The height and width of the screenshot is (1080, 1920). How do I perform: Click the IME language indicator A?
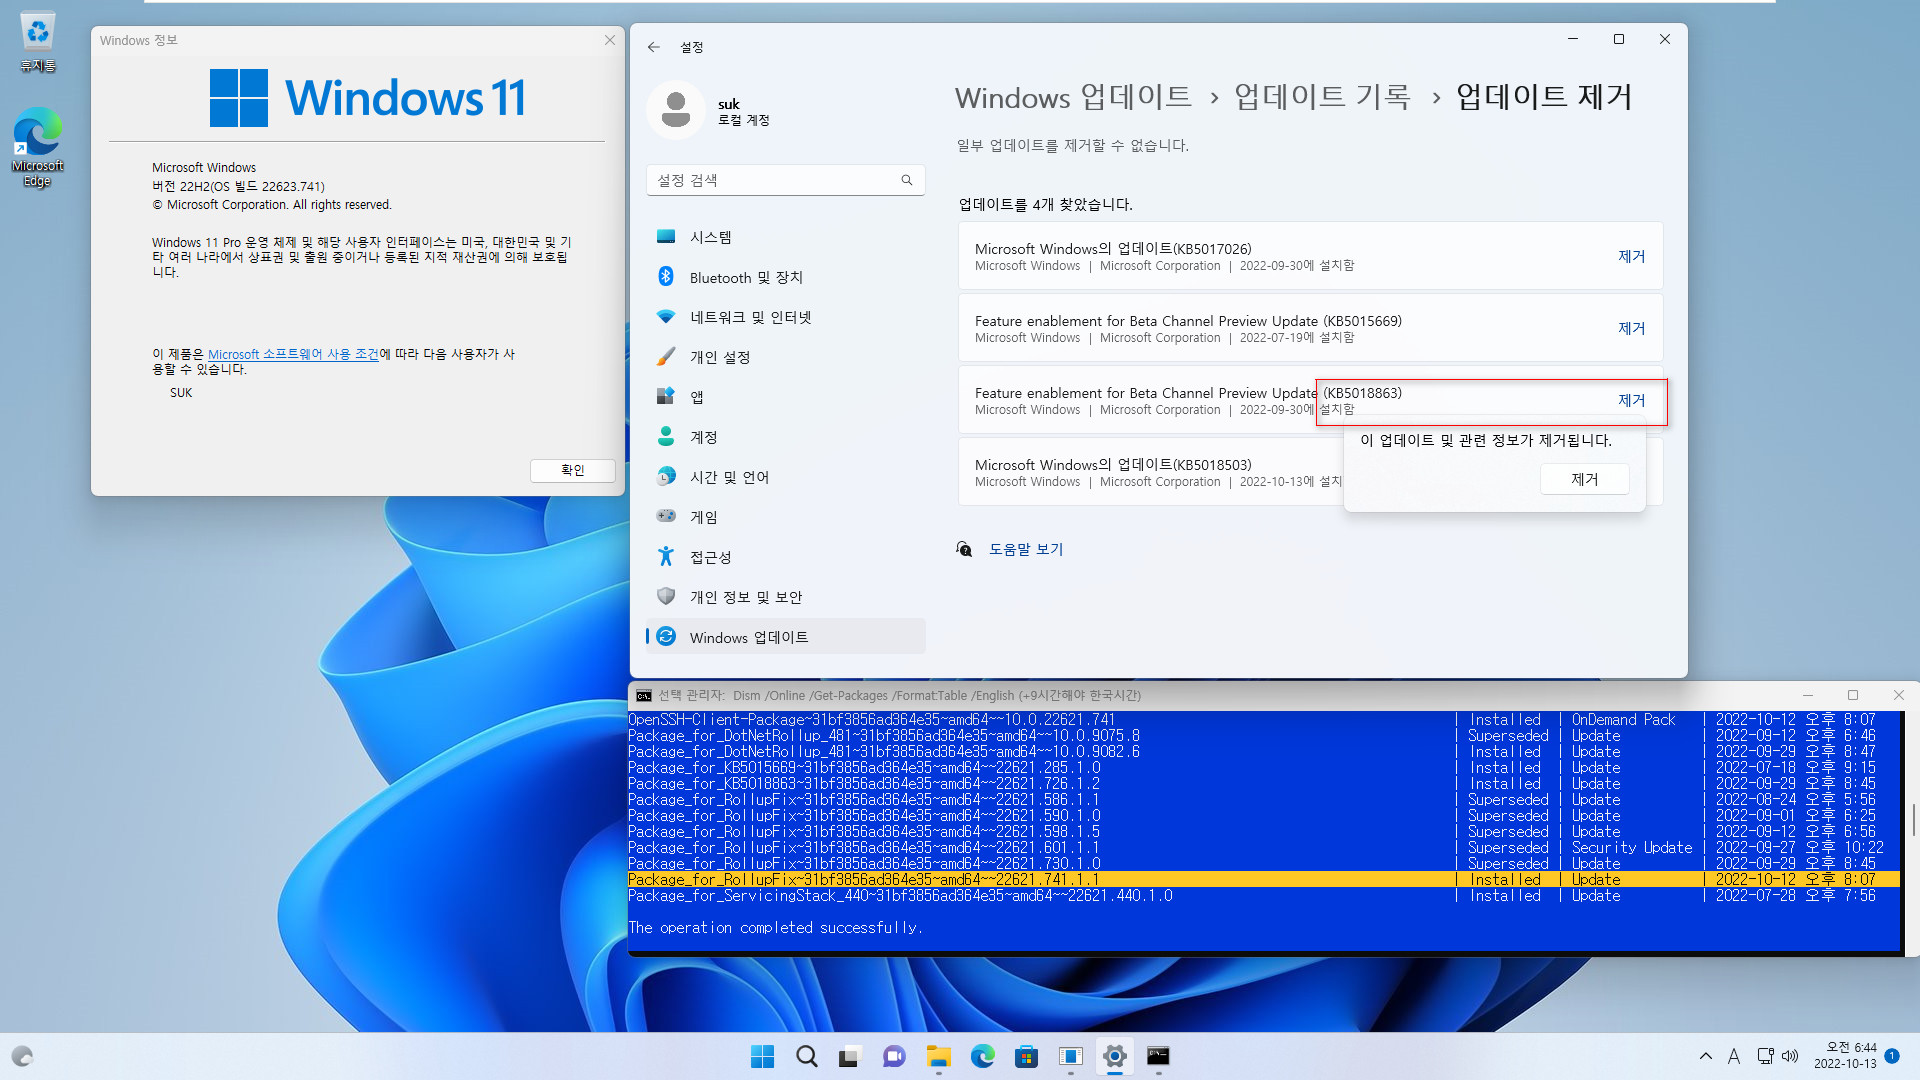pos(1734,1056)
